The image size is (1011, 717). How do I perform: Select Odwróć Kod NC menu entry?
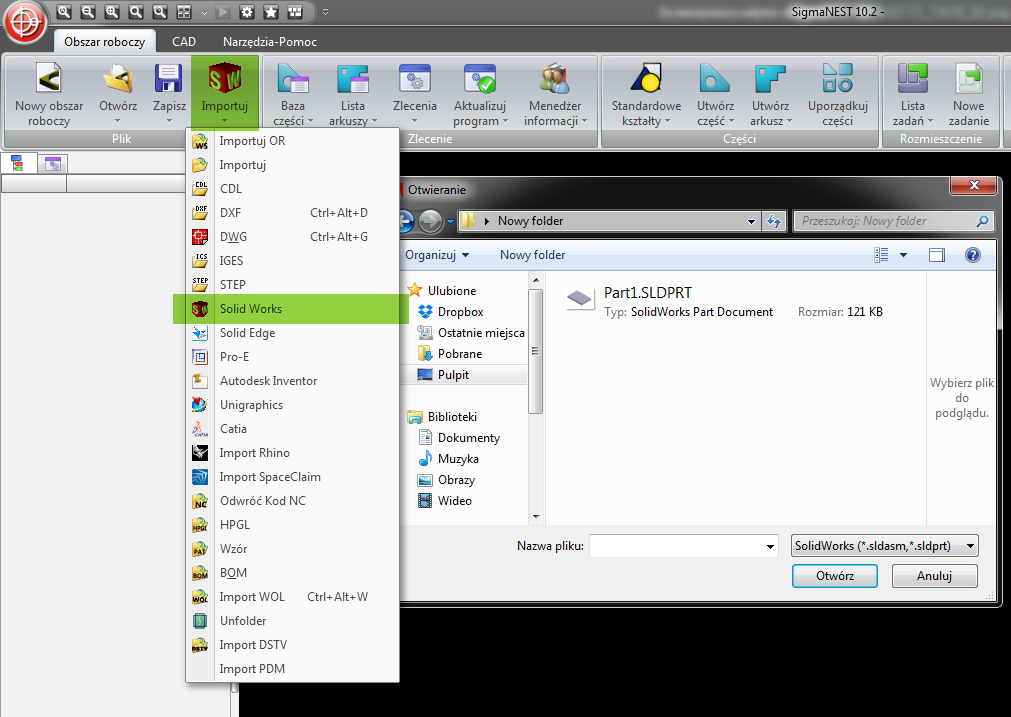tap(293, 501)
